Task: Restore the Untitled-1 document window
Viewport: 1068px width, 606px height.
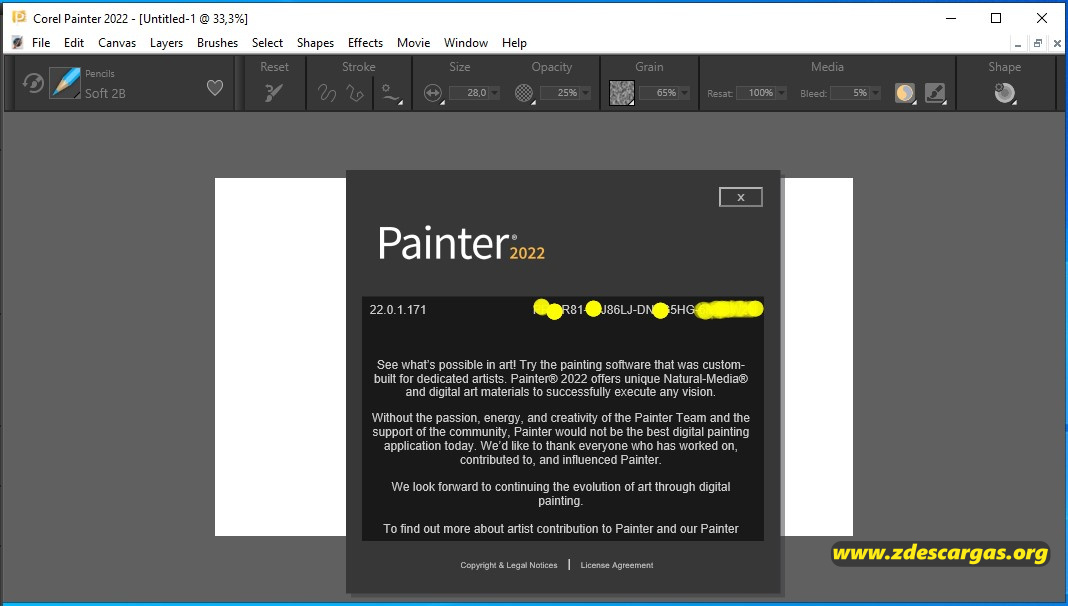Action: click(1037, 44)
